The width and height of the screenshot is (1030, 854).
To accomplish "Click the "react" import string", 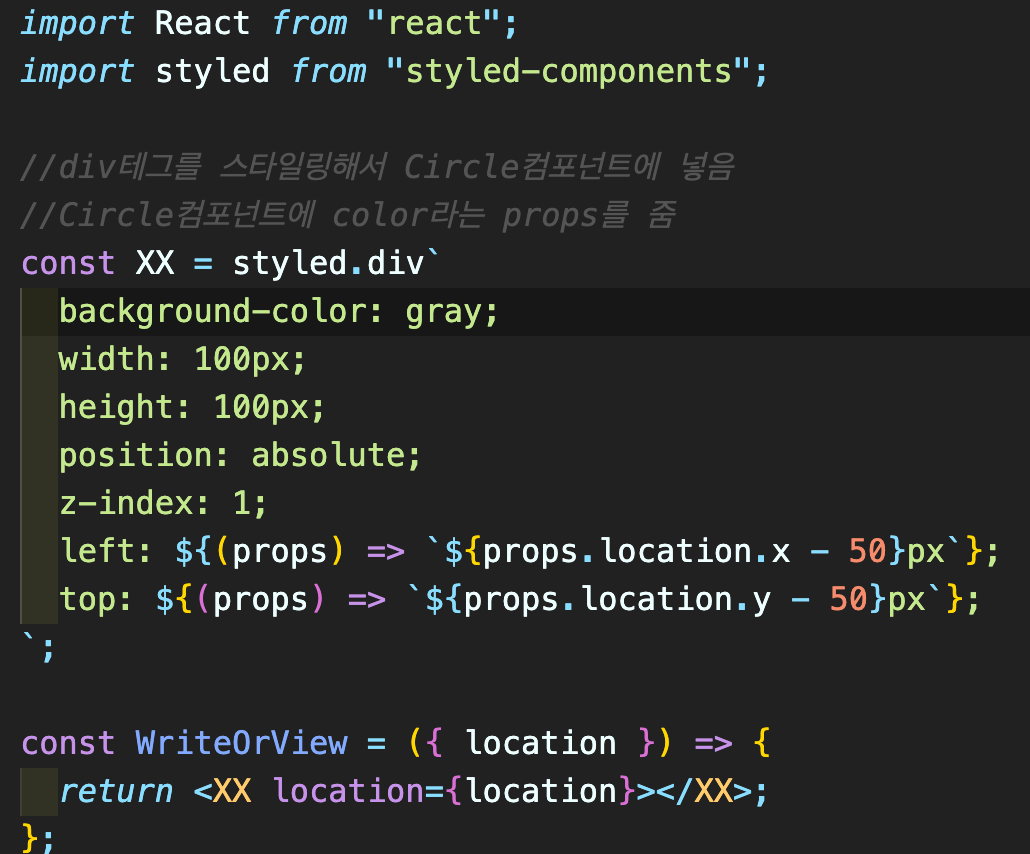I will [x=434, y=24].
